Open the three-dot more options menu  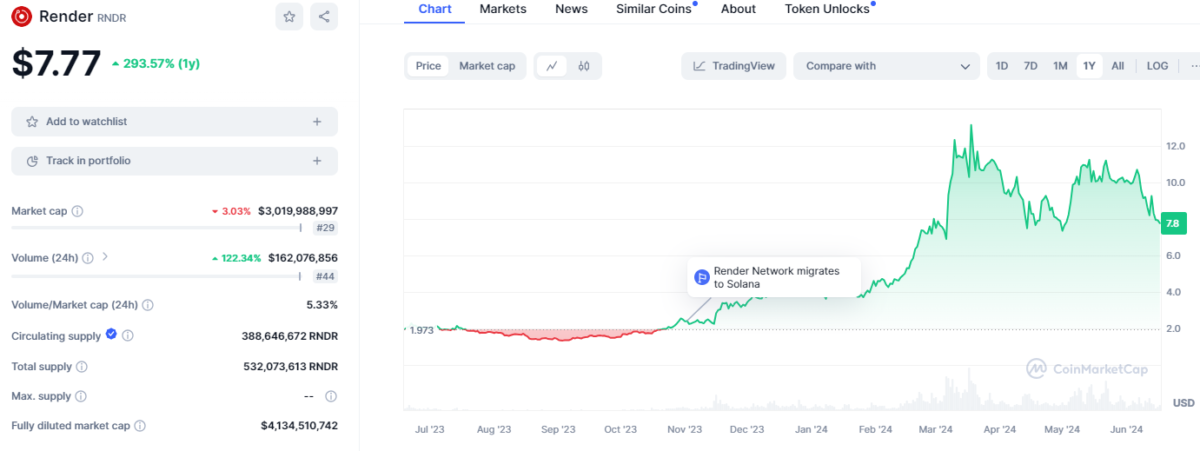point(1190,66)
